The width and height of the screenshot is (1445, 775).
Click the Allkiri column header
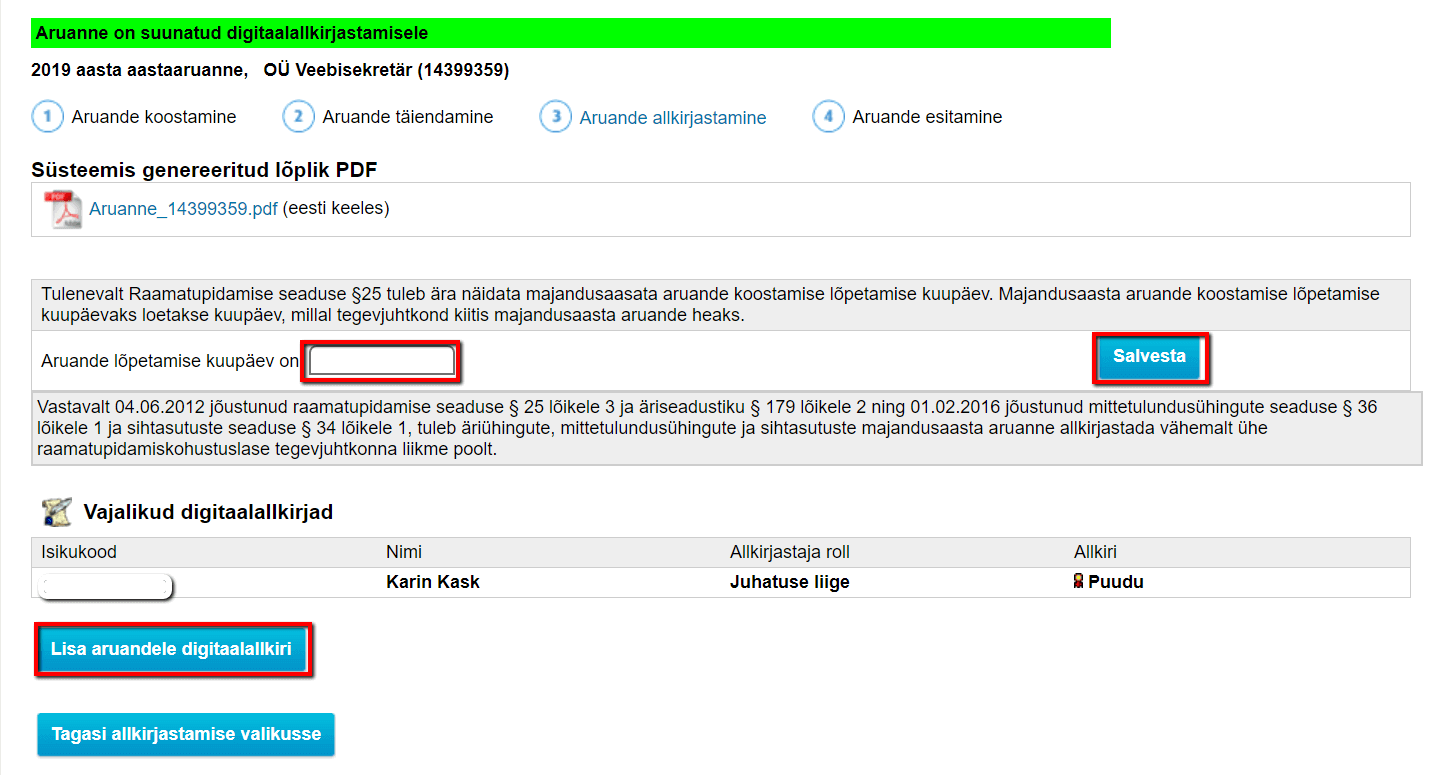click(x=1095, y=552)
